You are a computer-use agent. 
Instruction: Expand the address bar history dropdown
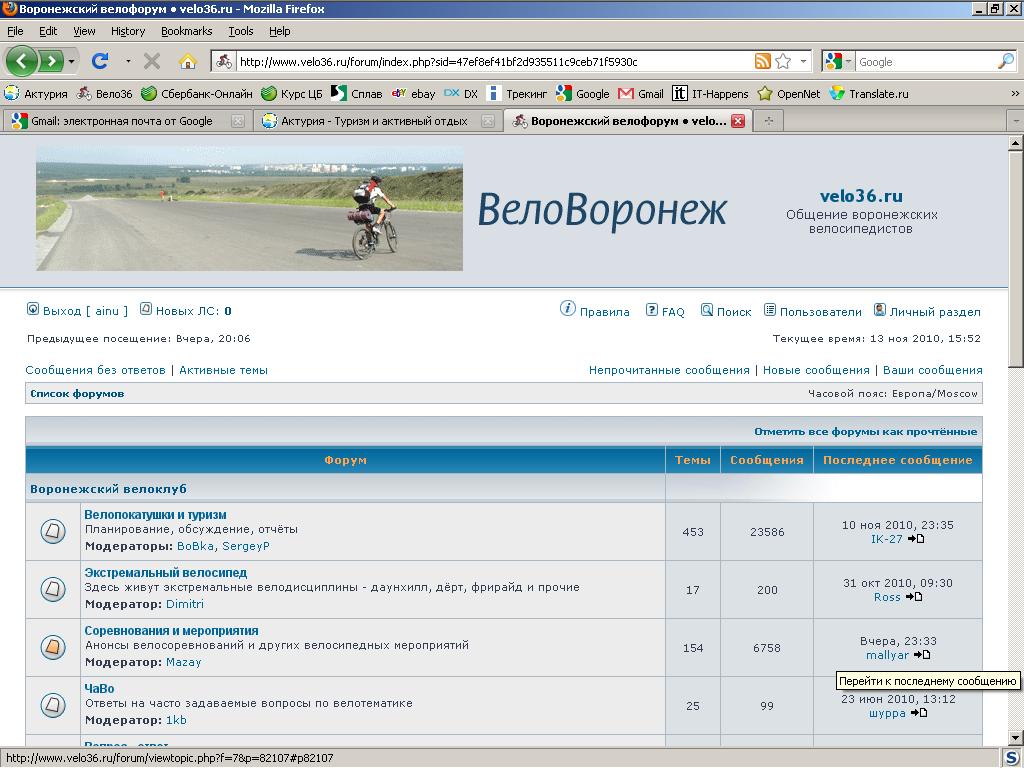(803, 62)
